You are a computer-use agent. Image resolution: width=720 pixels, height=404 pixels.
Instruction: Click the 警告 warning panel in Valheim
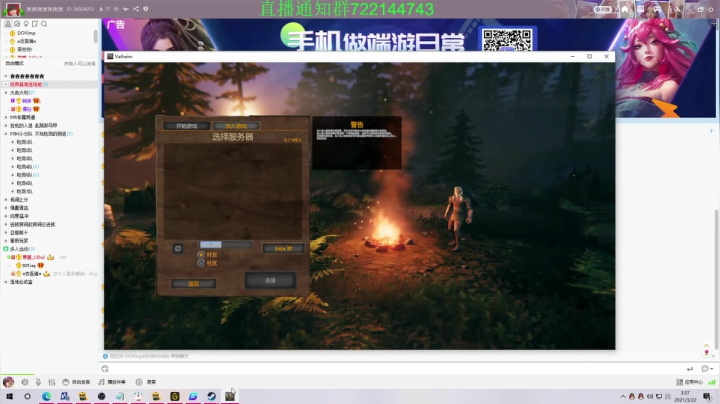[x=357, y=143]
